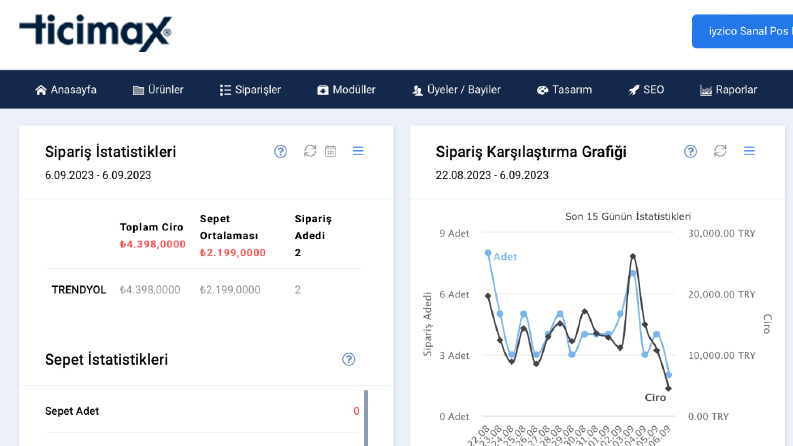Click the red Toplam Ciro value ₺4.398,0000
Screen dimensions: 793x446
(x=153, y=244)
